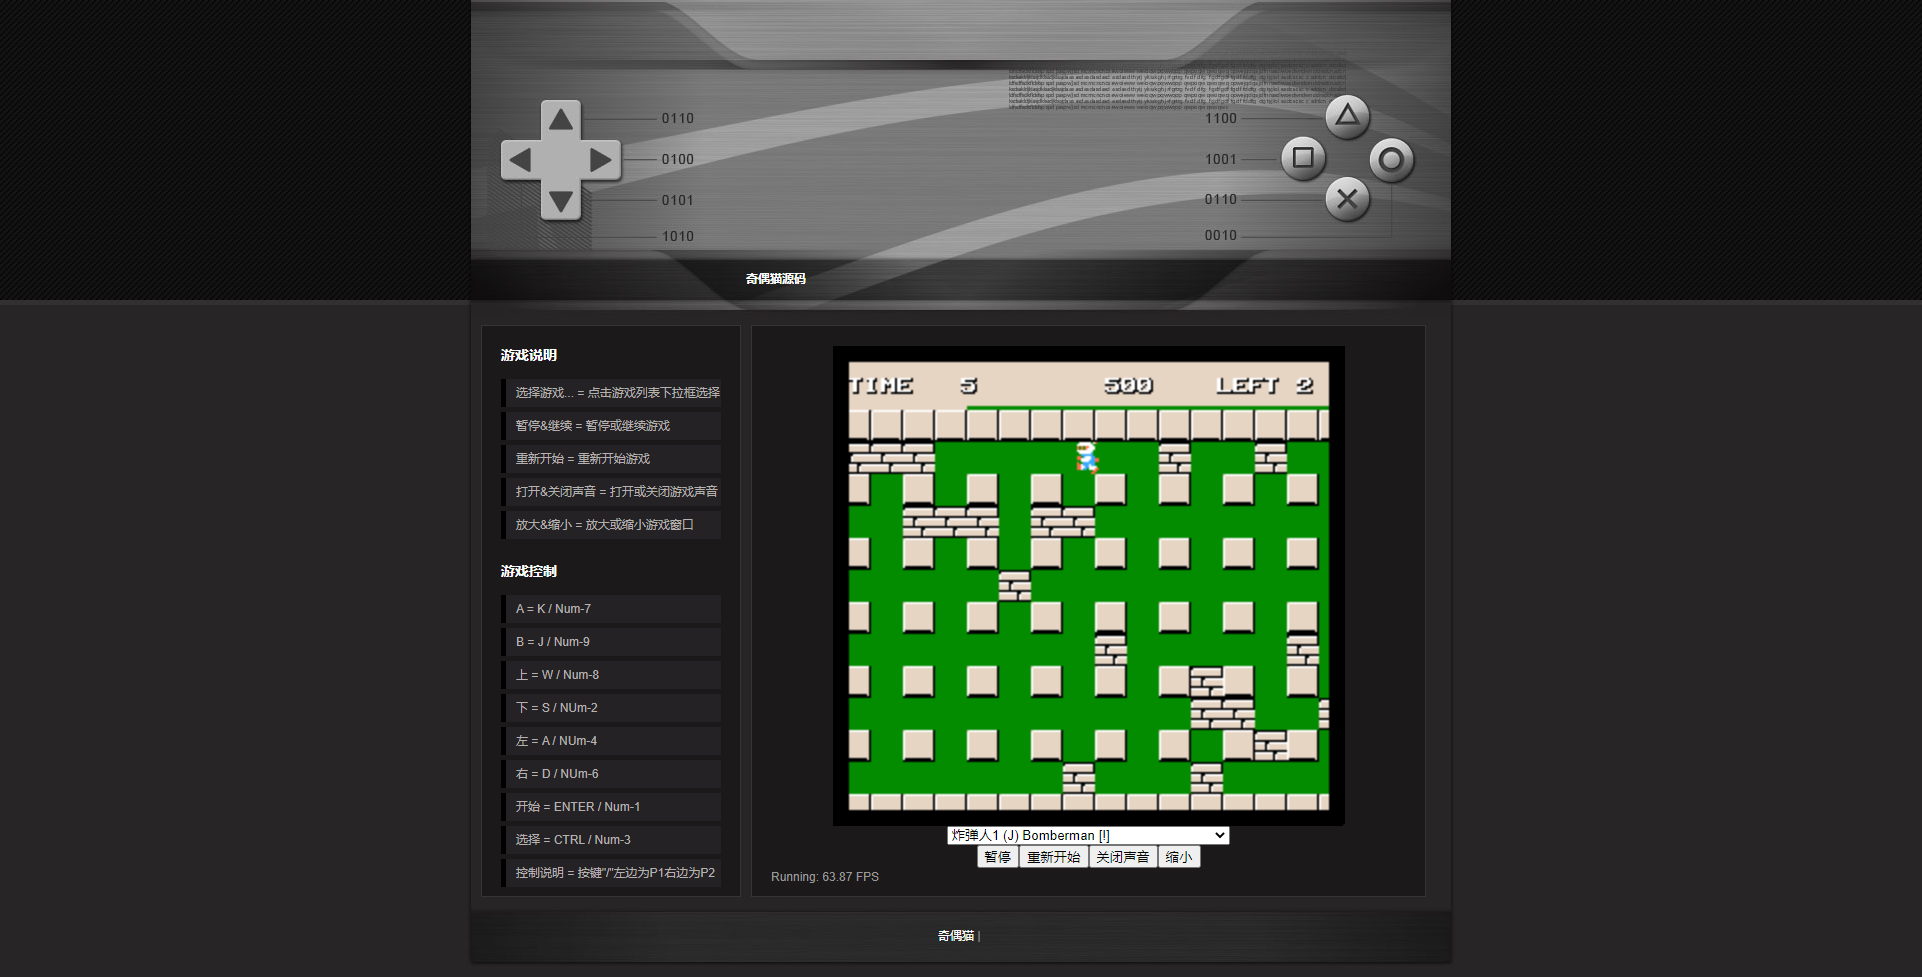Click the LEFT 2 lives indicator
Viewport: 1922px width, 977px height.
(1264, 386)
